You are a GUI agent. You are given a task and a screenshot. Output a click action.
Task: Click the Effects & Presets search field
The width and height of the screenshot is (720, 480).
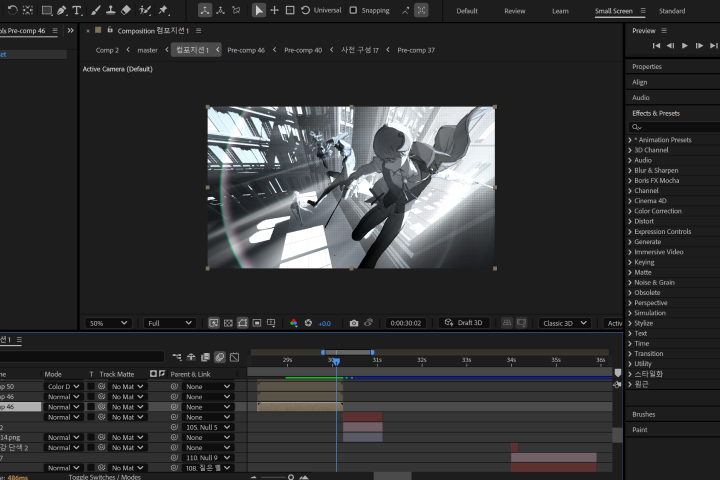[x=673, y=127]
